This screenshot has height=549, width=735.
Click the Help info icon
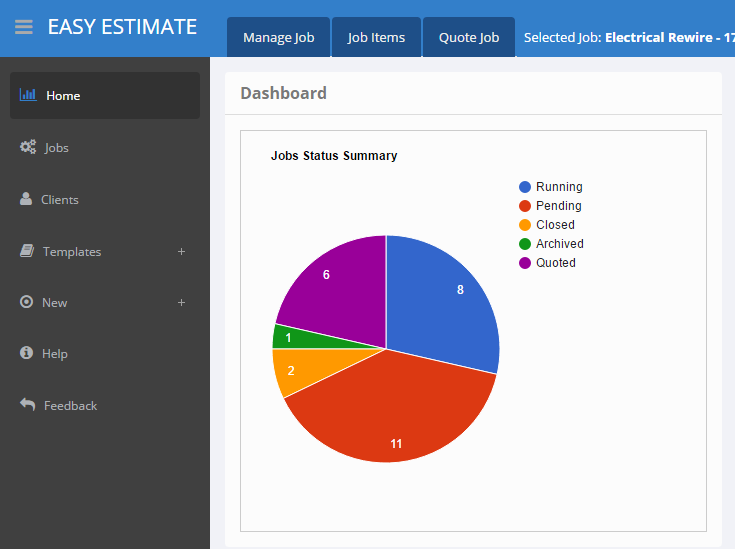[x=27, y=353]
